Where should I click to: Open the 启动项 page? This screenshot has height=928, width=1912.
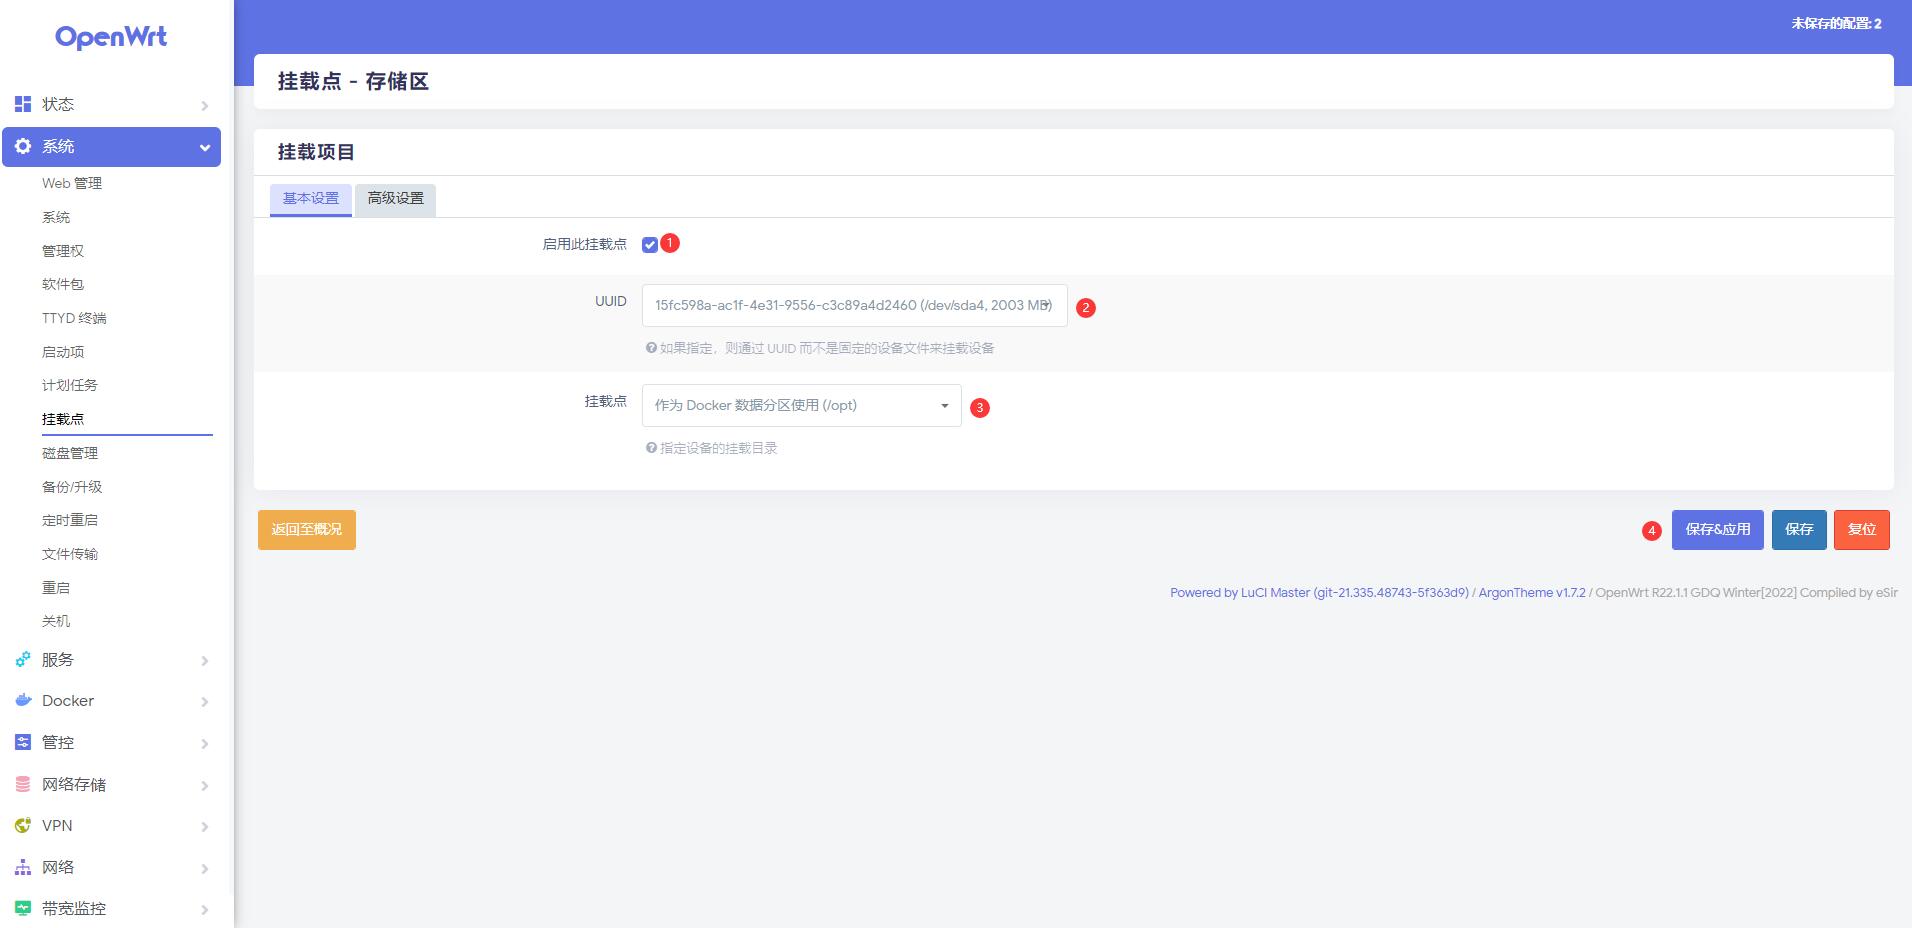tap(63, 352)
